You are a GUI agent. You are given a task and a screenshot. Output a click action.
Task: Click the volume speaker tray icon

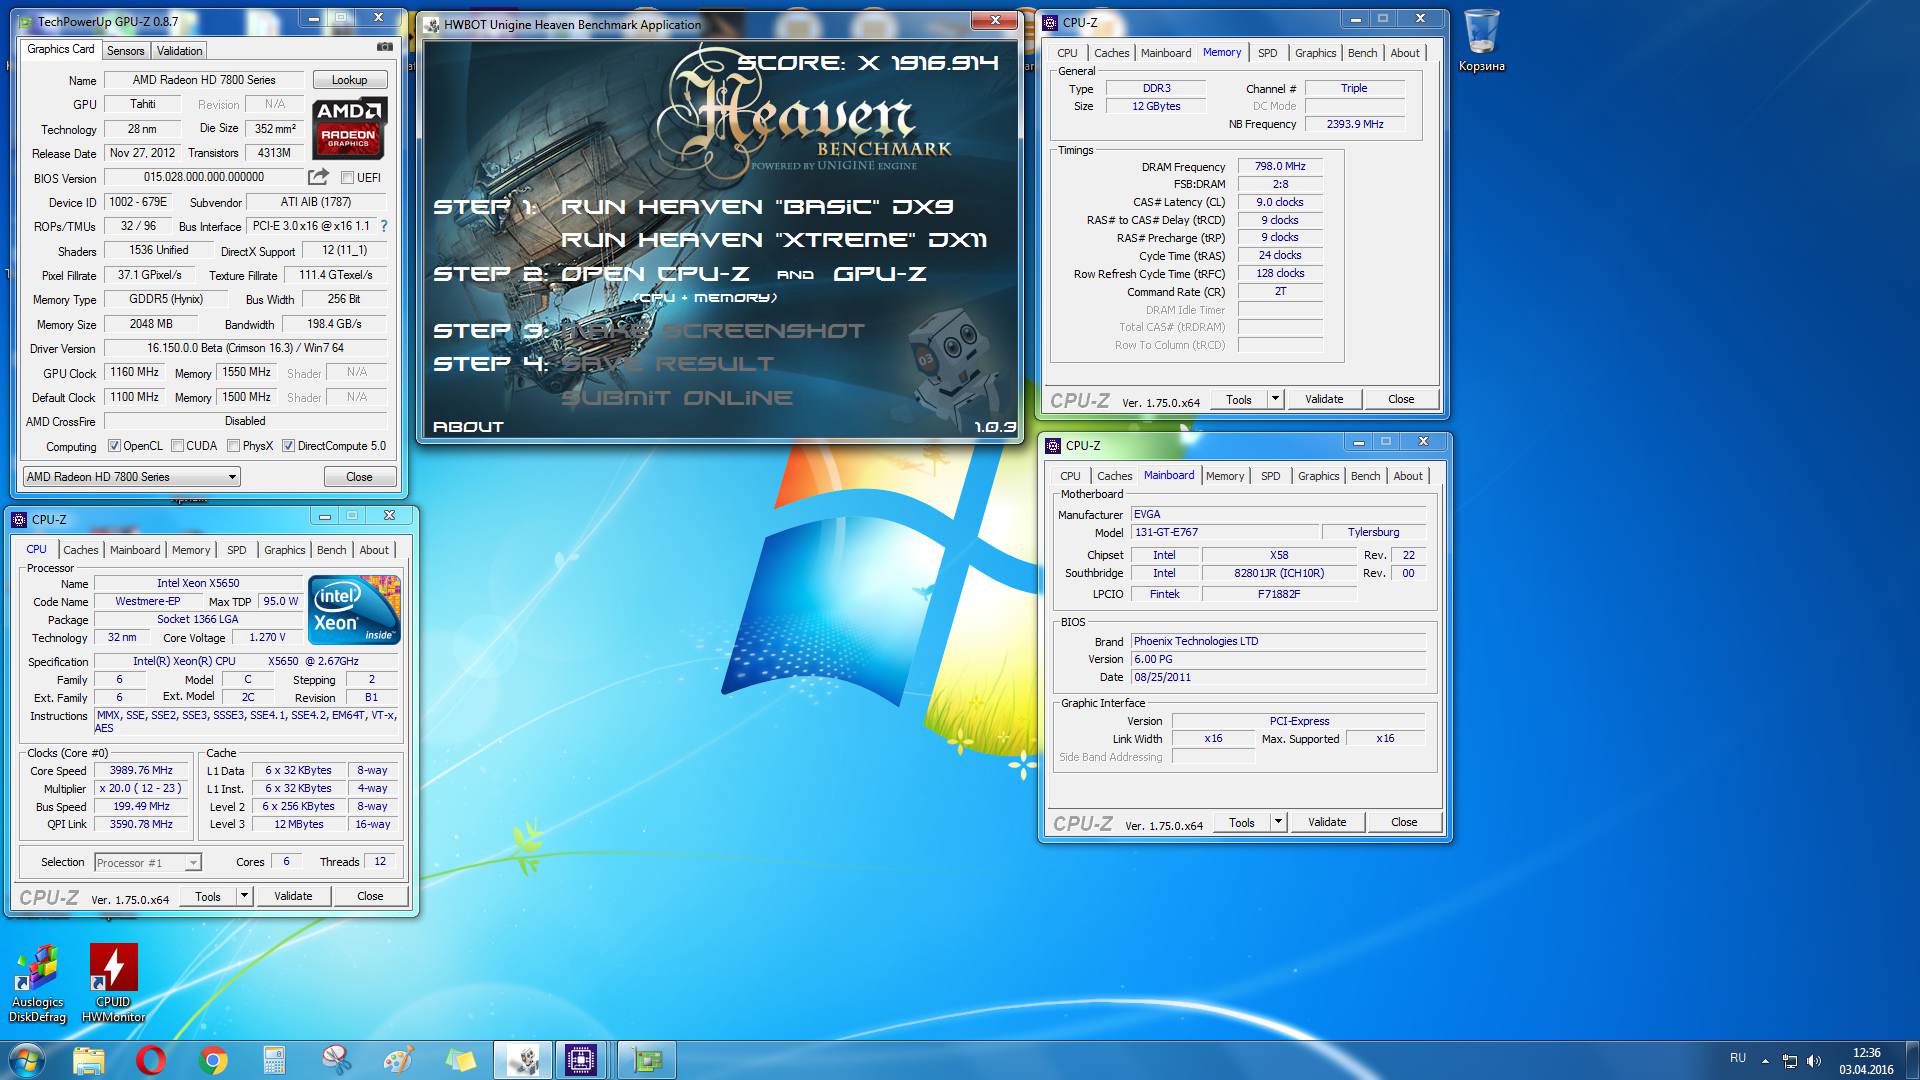coord(1814,1061)
